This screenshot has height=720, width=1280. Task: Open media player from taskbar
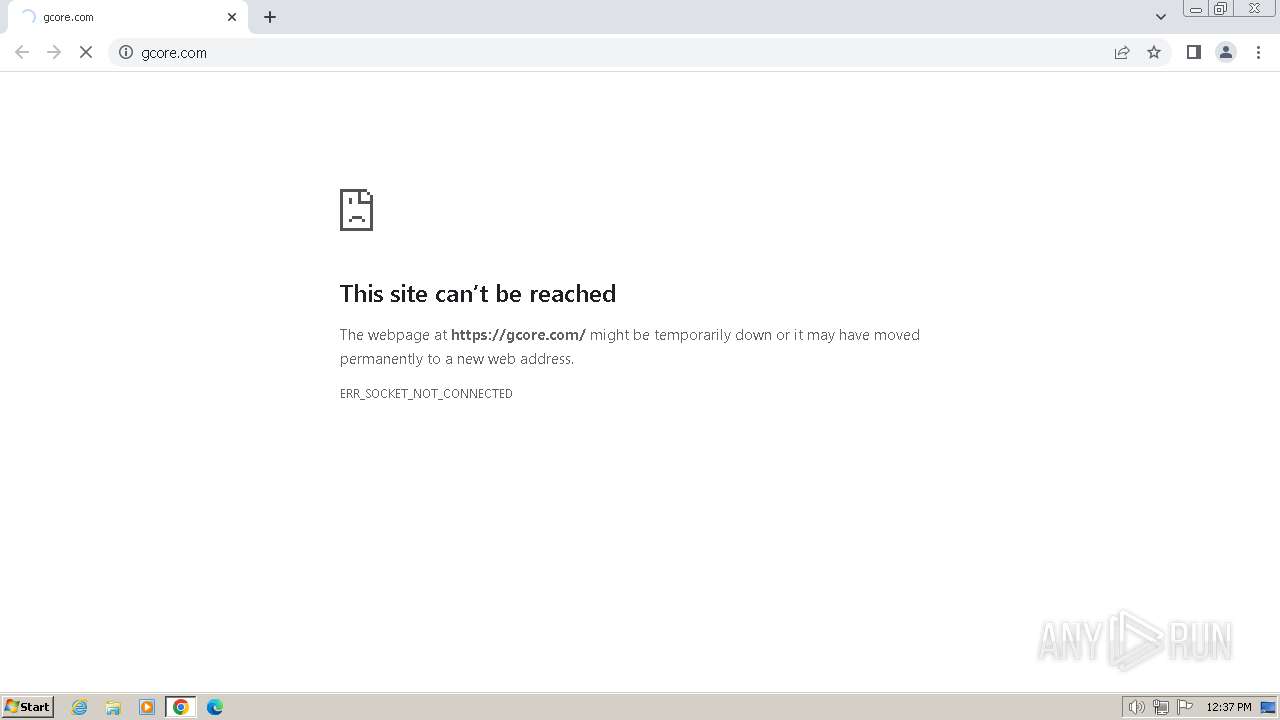click(147, 707)
